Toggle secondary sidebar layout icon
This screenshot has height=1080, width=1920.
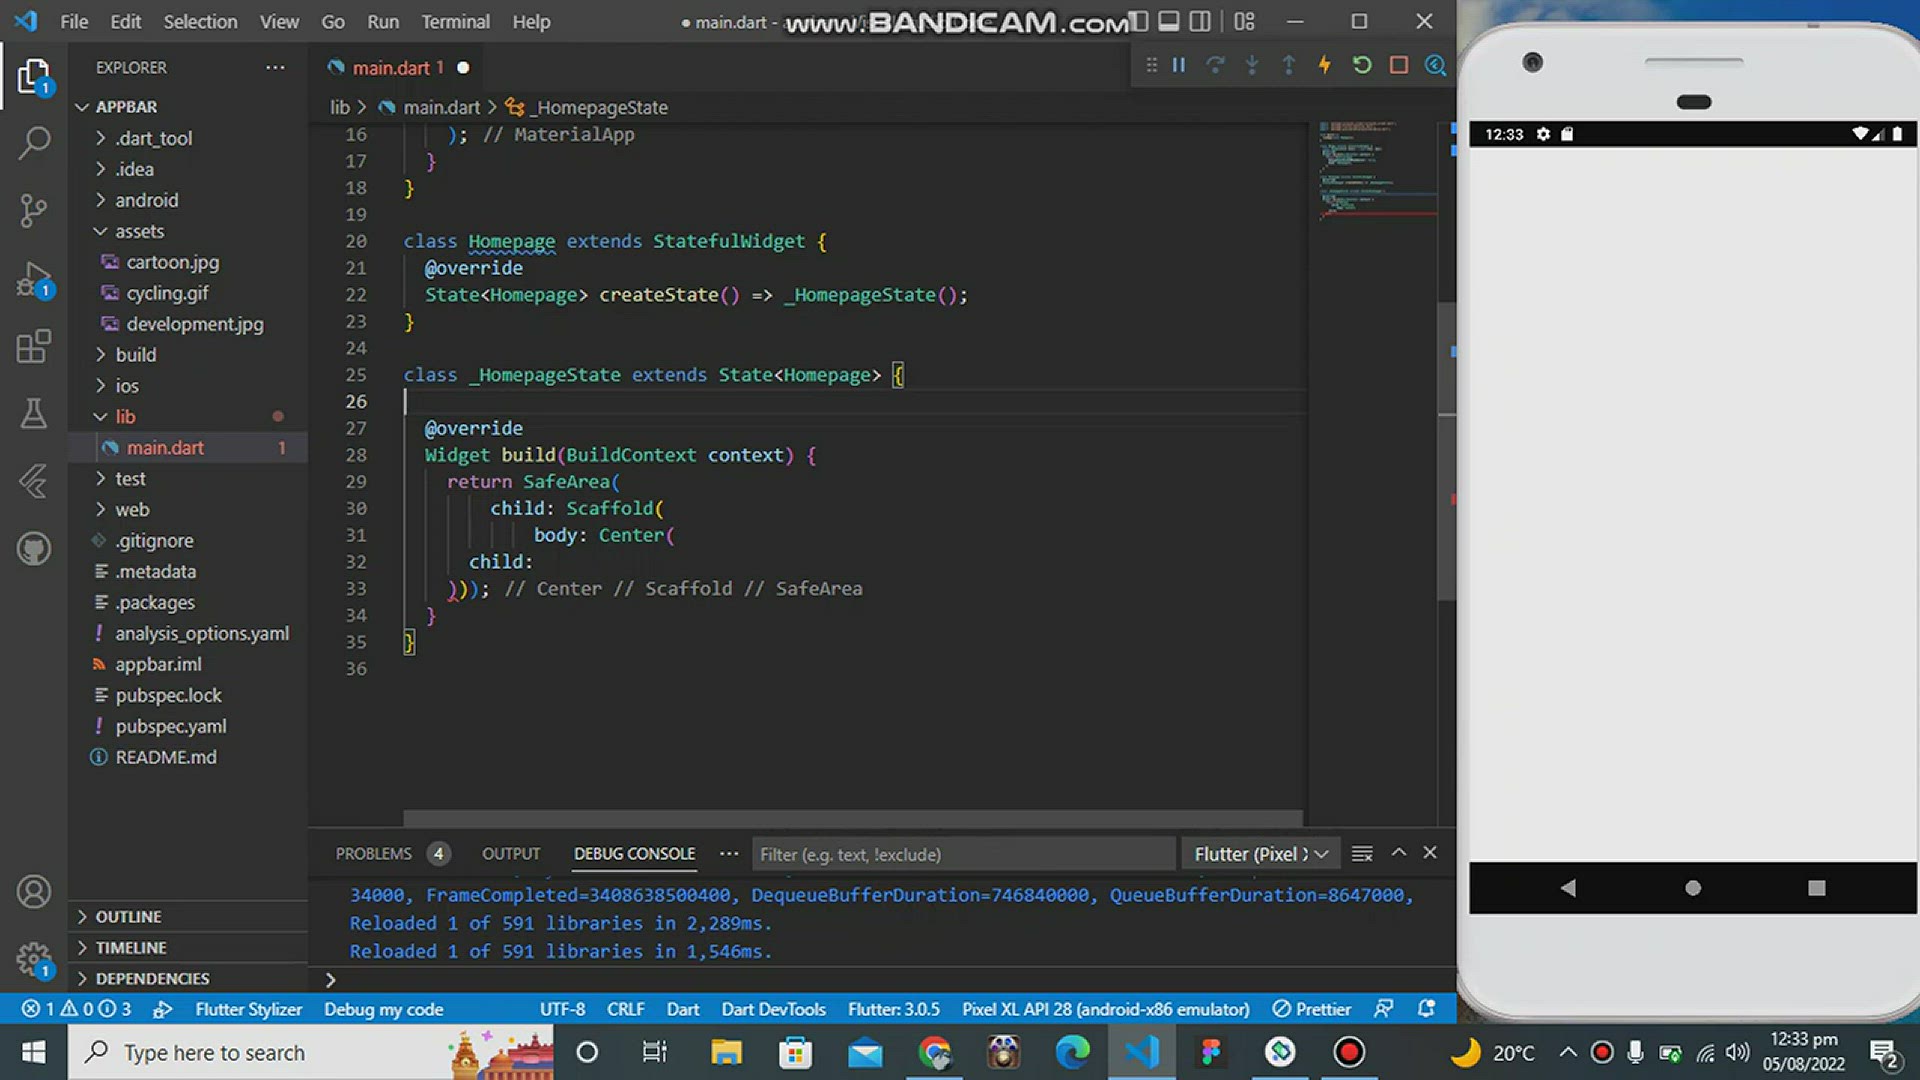tap(1200, 21)
